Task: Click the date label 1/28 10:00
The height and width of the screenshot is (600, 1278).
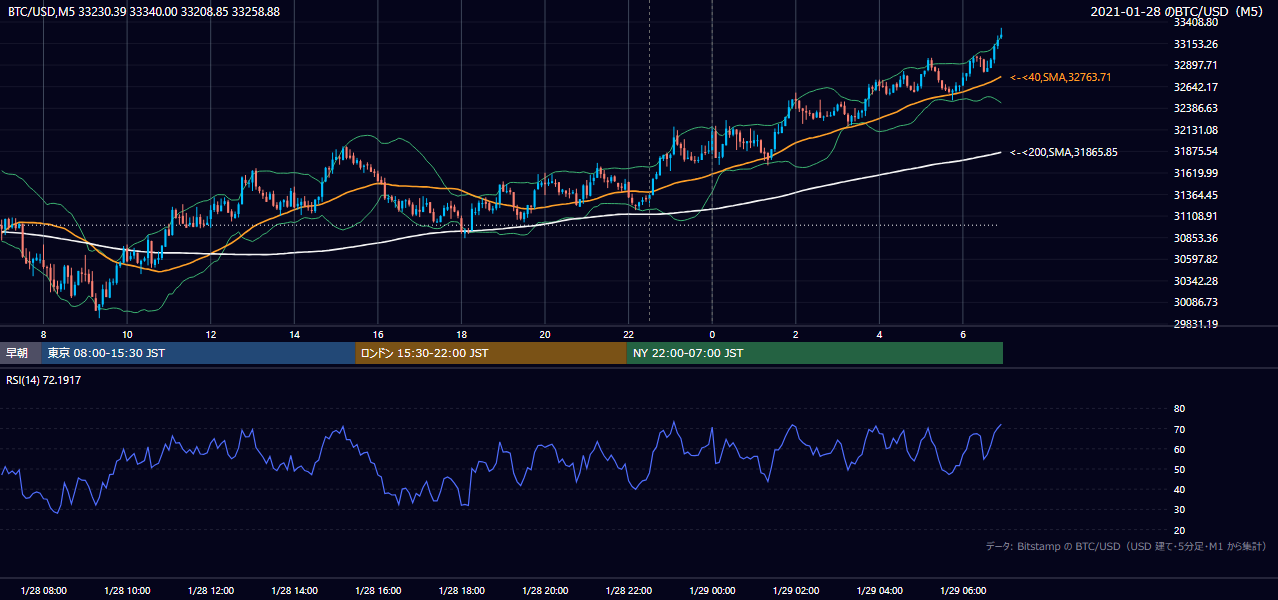Action: click(127, 591)
